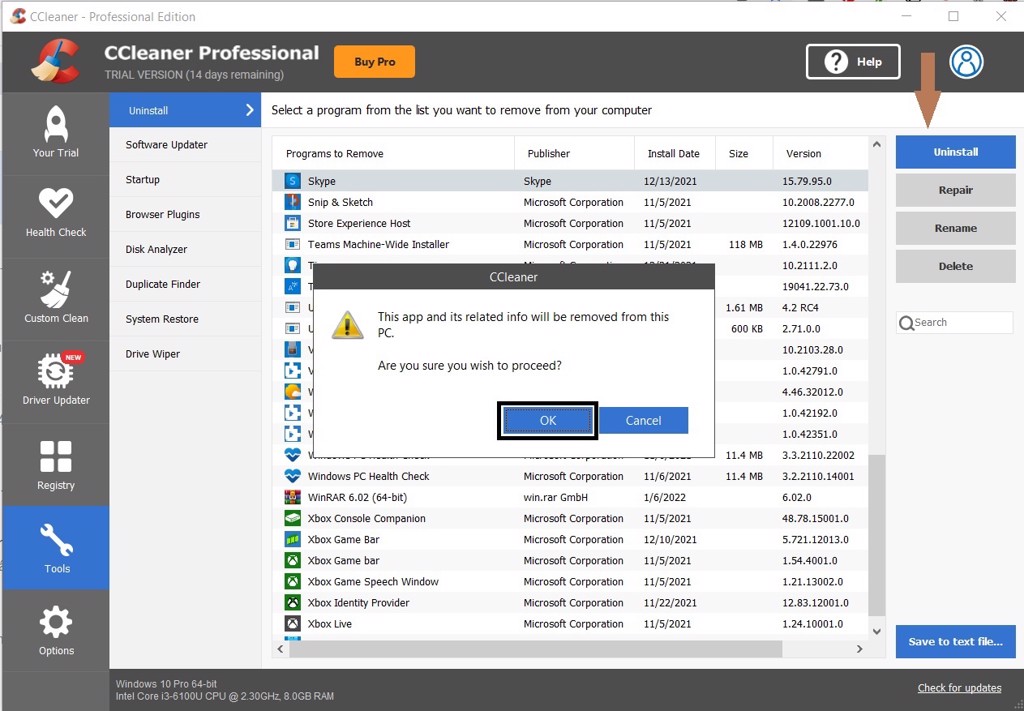Open Disk Analyzer section

(185, 249)
